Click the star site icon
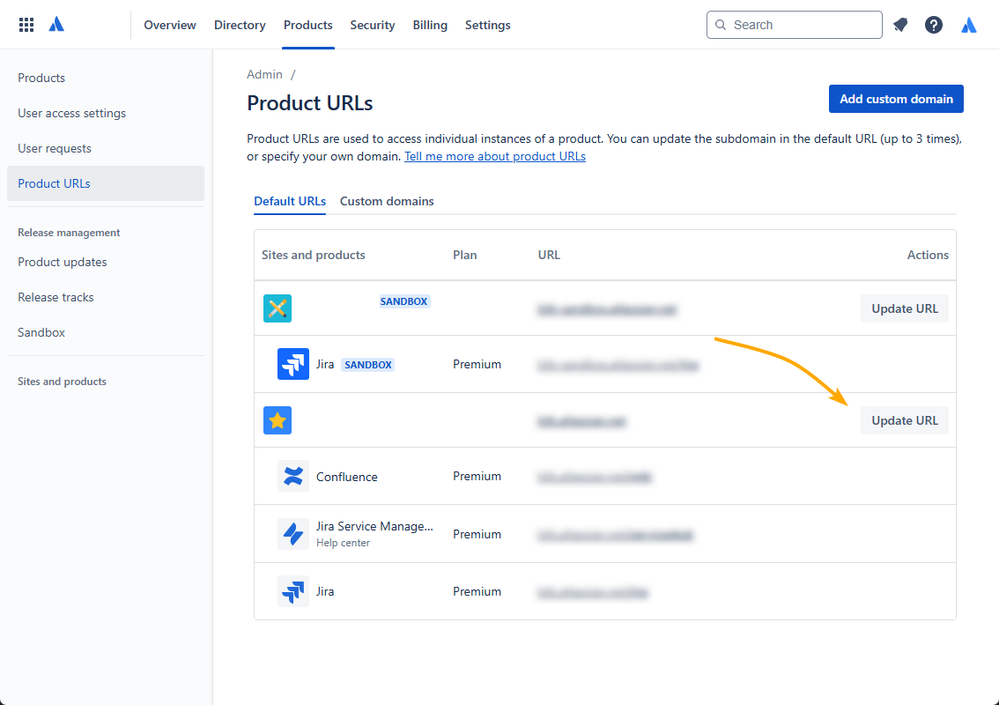 pos(277,420)
